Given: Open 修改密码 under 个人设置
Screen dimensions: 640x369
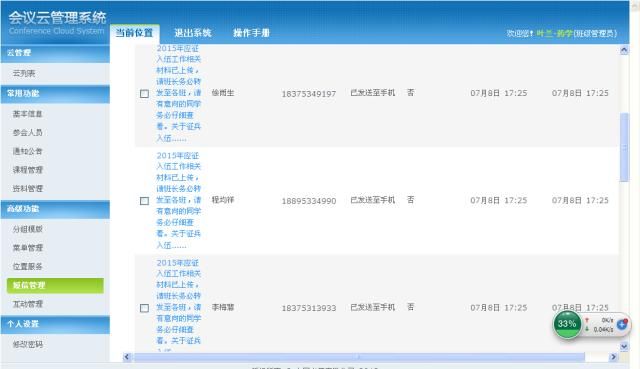Looking at the screenshot, I should coord(28,345).
